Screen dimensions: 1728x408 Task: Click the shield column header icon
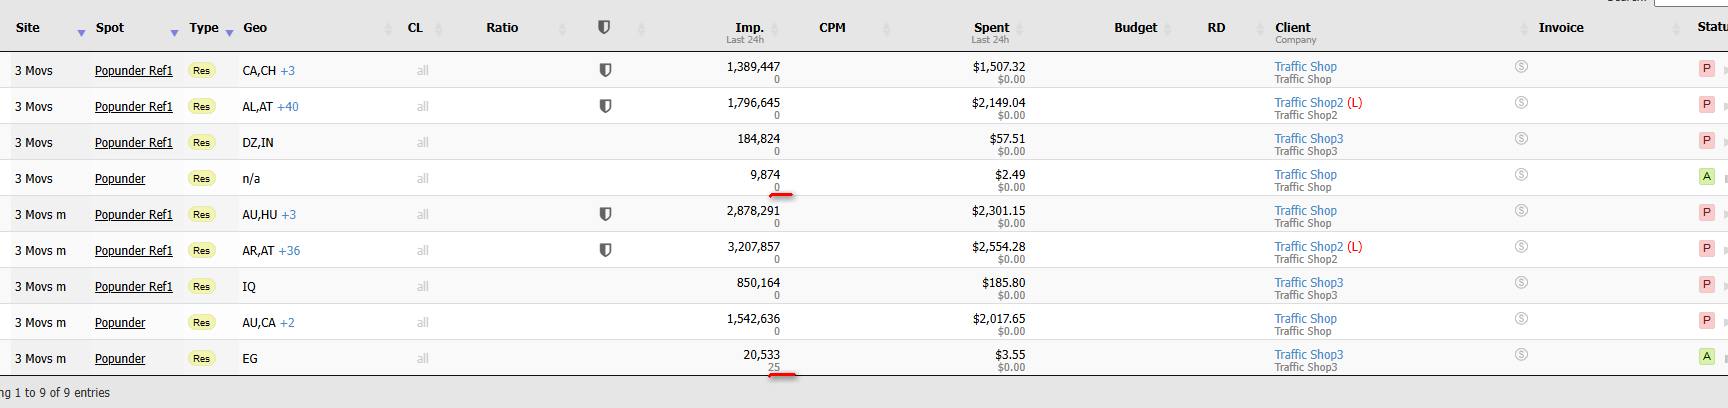(x=604, y=27)
